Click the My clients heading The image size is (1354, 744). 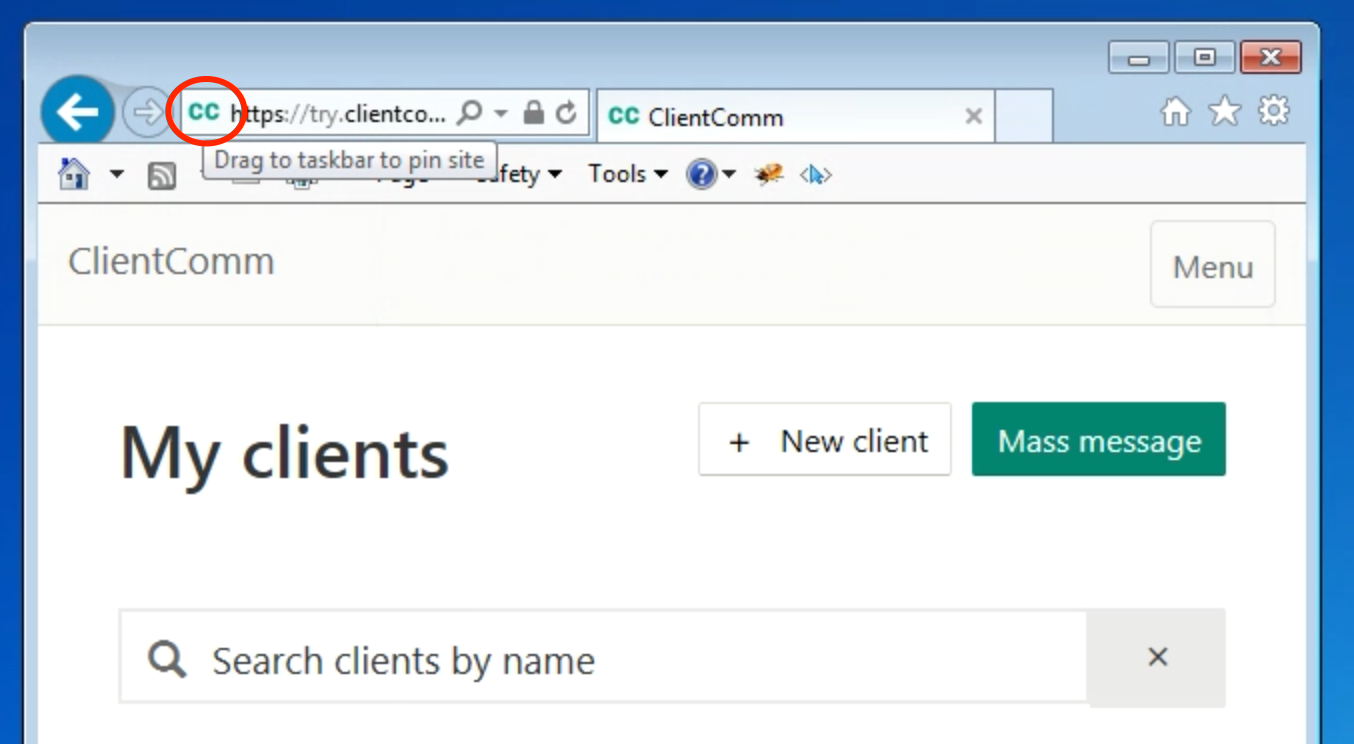coord(285,453)
